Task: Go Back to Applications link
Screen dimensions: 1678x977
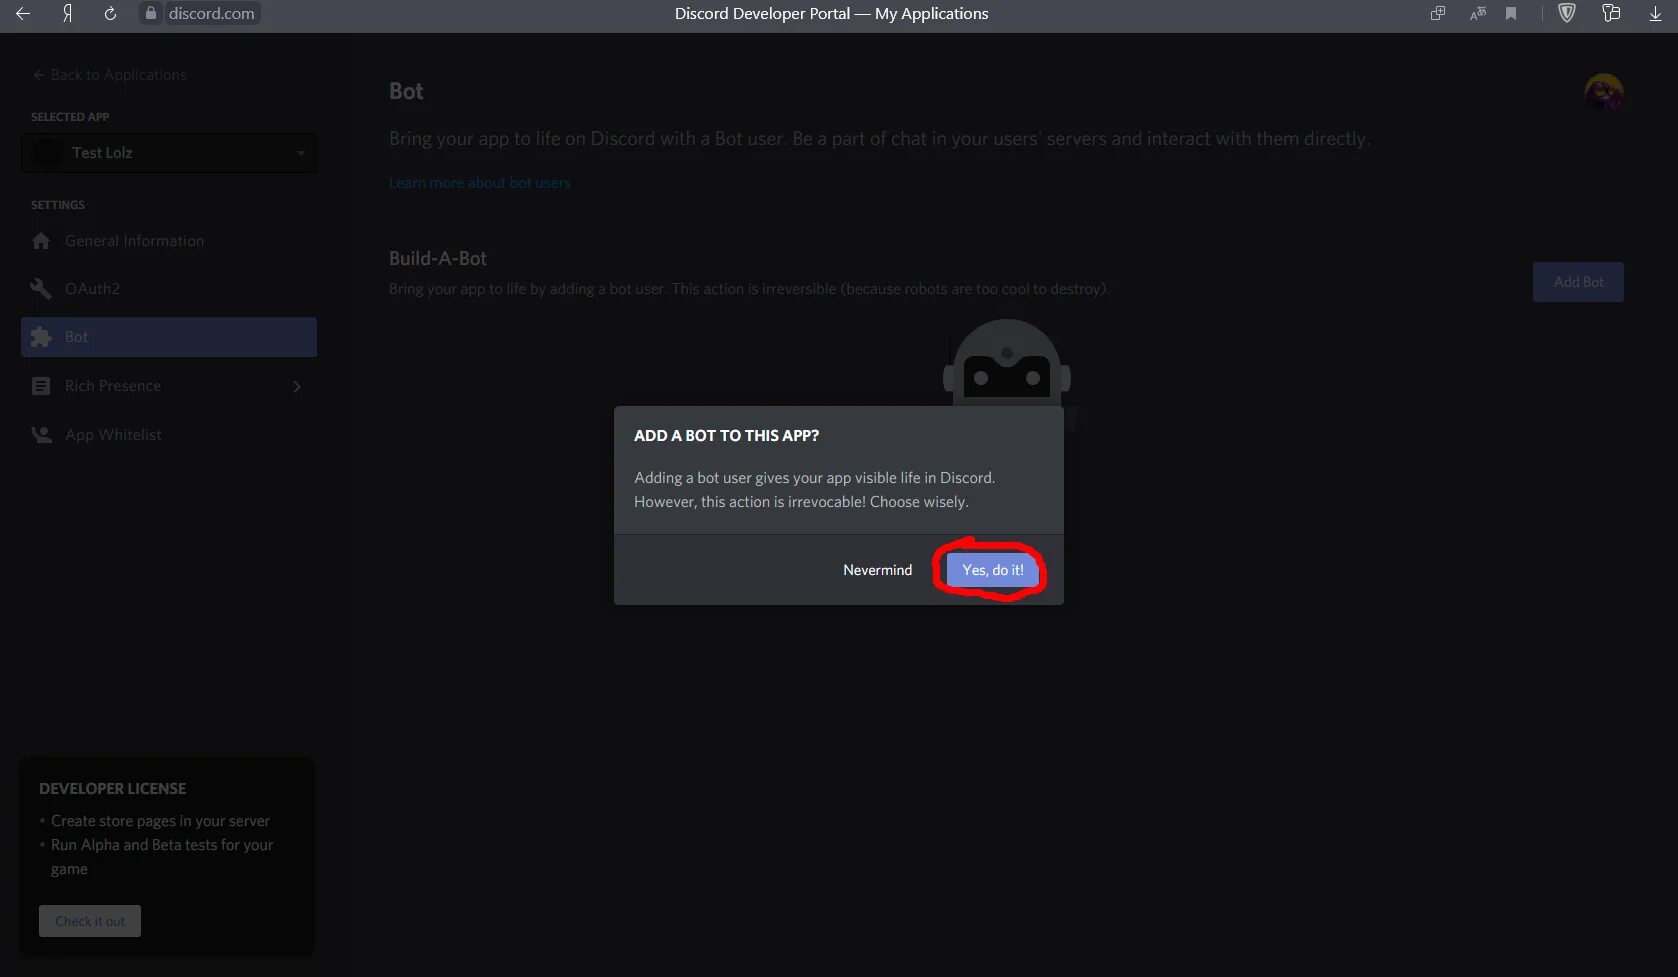Action: [110, 75]
